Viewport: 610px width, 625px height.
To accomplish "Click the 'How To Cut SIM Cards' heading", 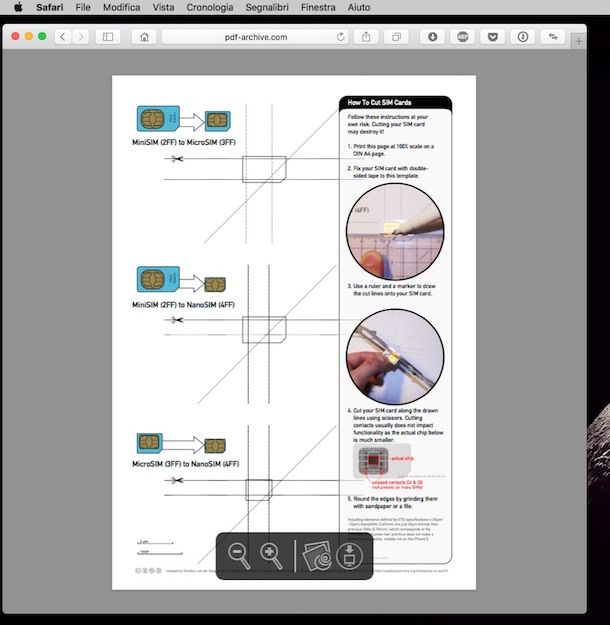I will click(379, 102).
